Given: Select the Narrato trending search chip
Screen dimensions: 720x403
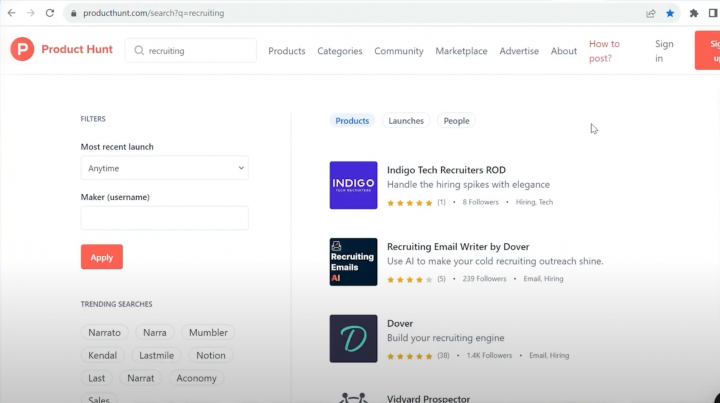Looking at the screenshot, I should tap(104, 332).
